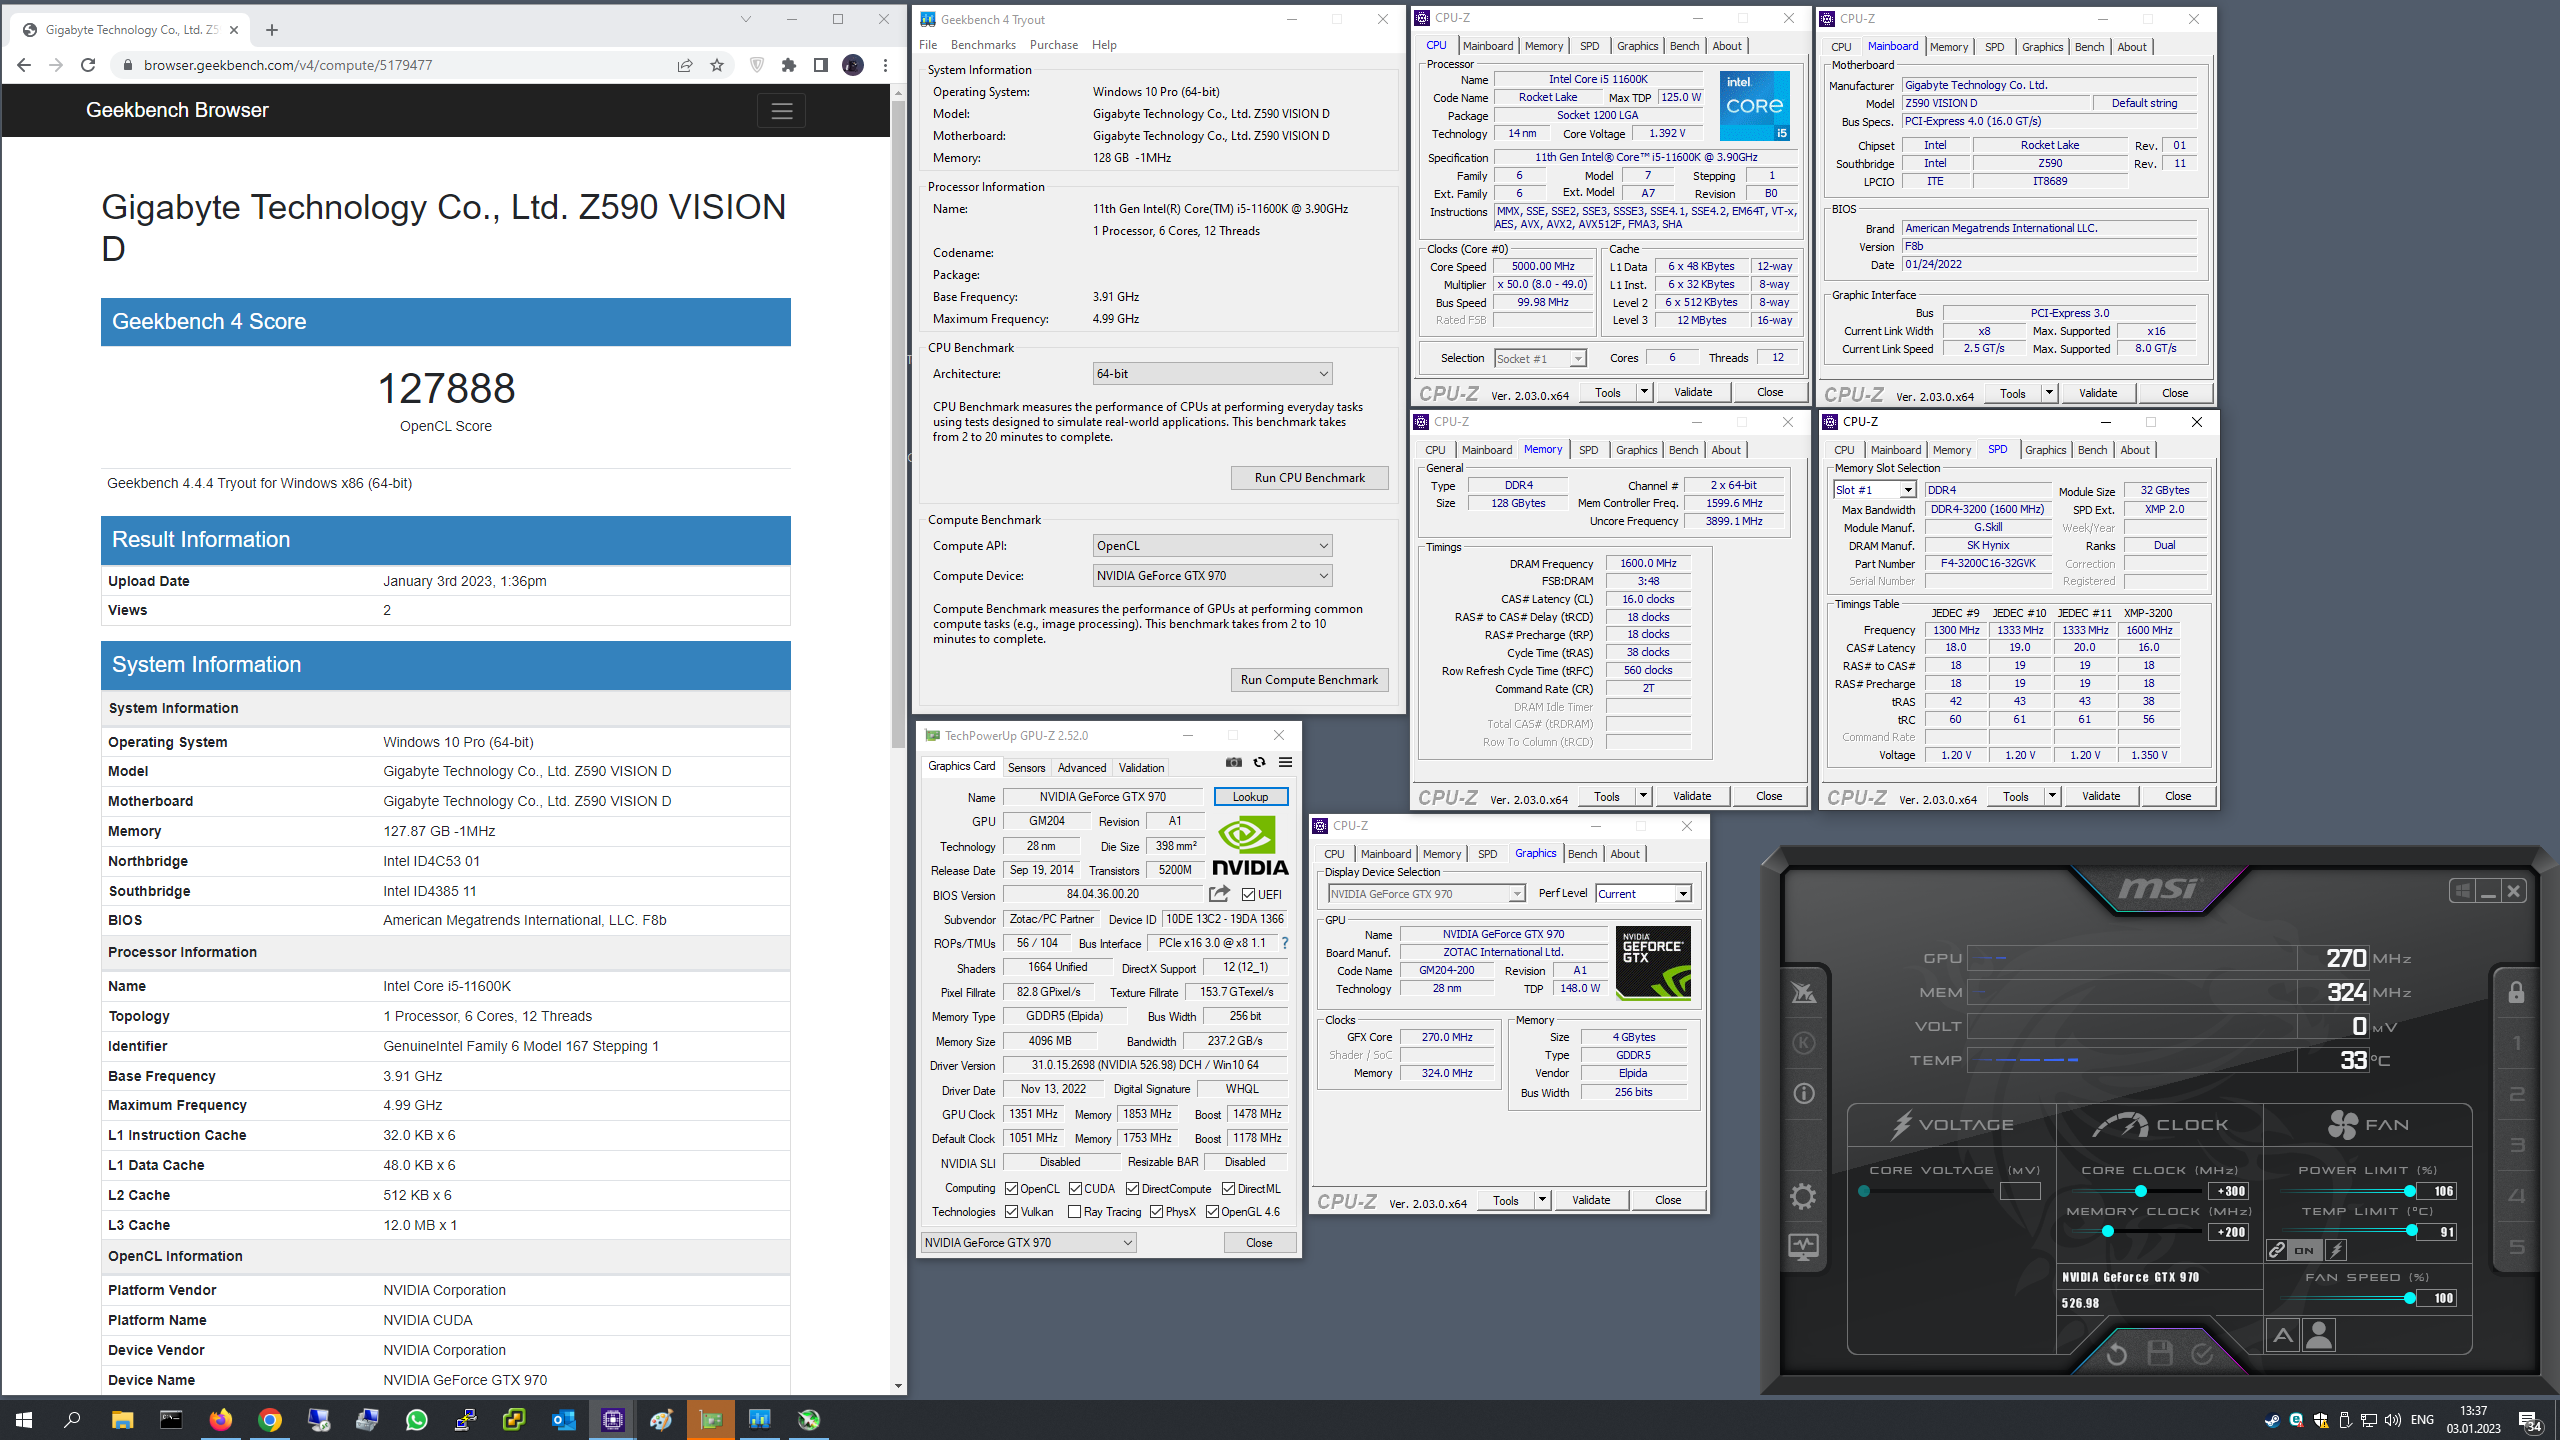Select Afterburner profile slot 5
Viewport: 2560px width, 1440px height.
[2517, 1247]
